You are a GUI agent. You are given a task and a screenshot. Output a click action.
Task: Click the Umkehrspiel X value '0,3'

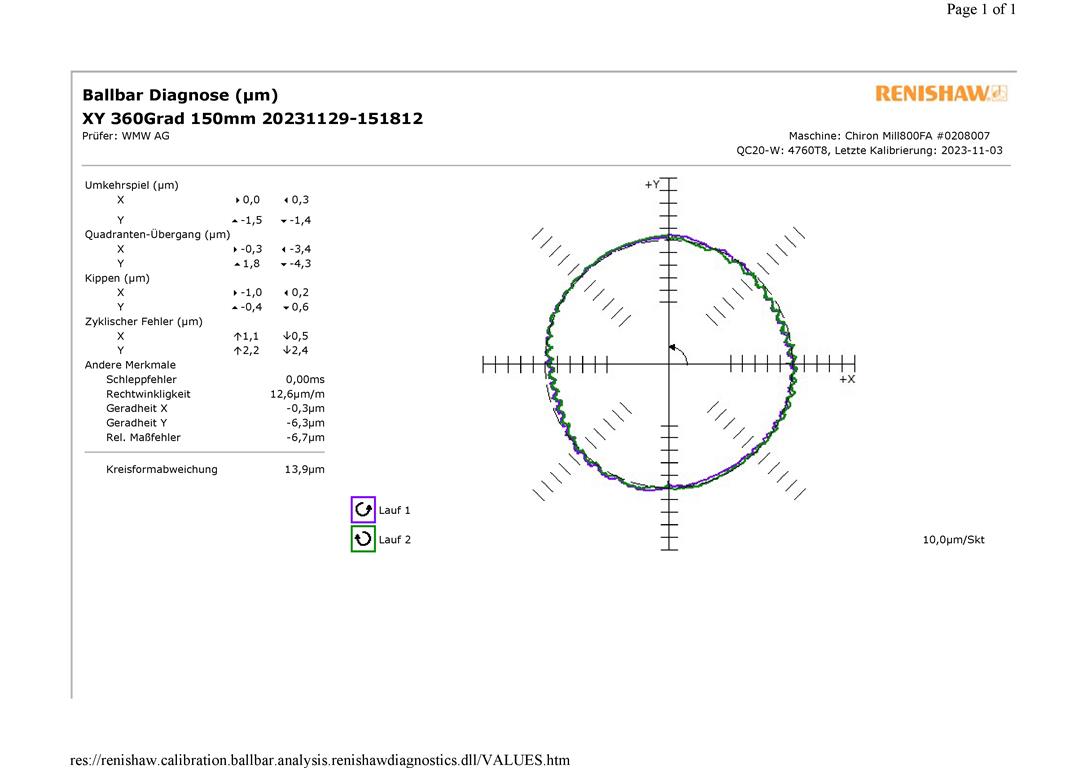click(x=300, y=199)
